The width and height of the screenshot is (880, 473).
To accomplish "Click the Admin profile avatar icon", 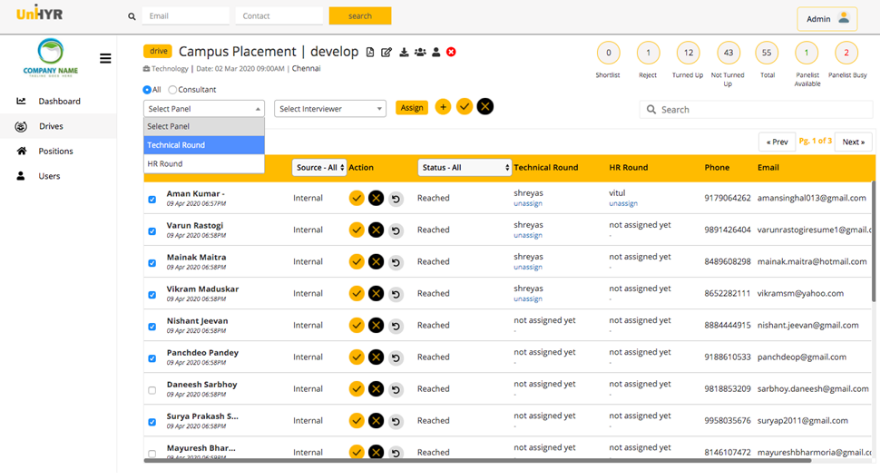I will 844,18.
